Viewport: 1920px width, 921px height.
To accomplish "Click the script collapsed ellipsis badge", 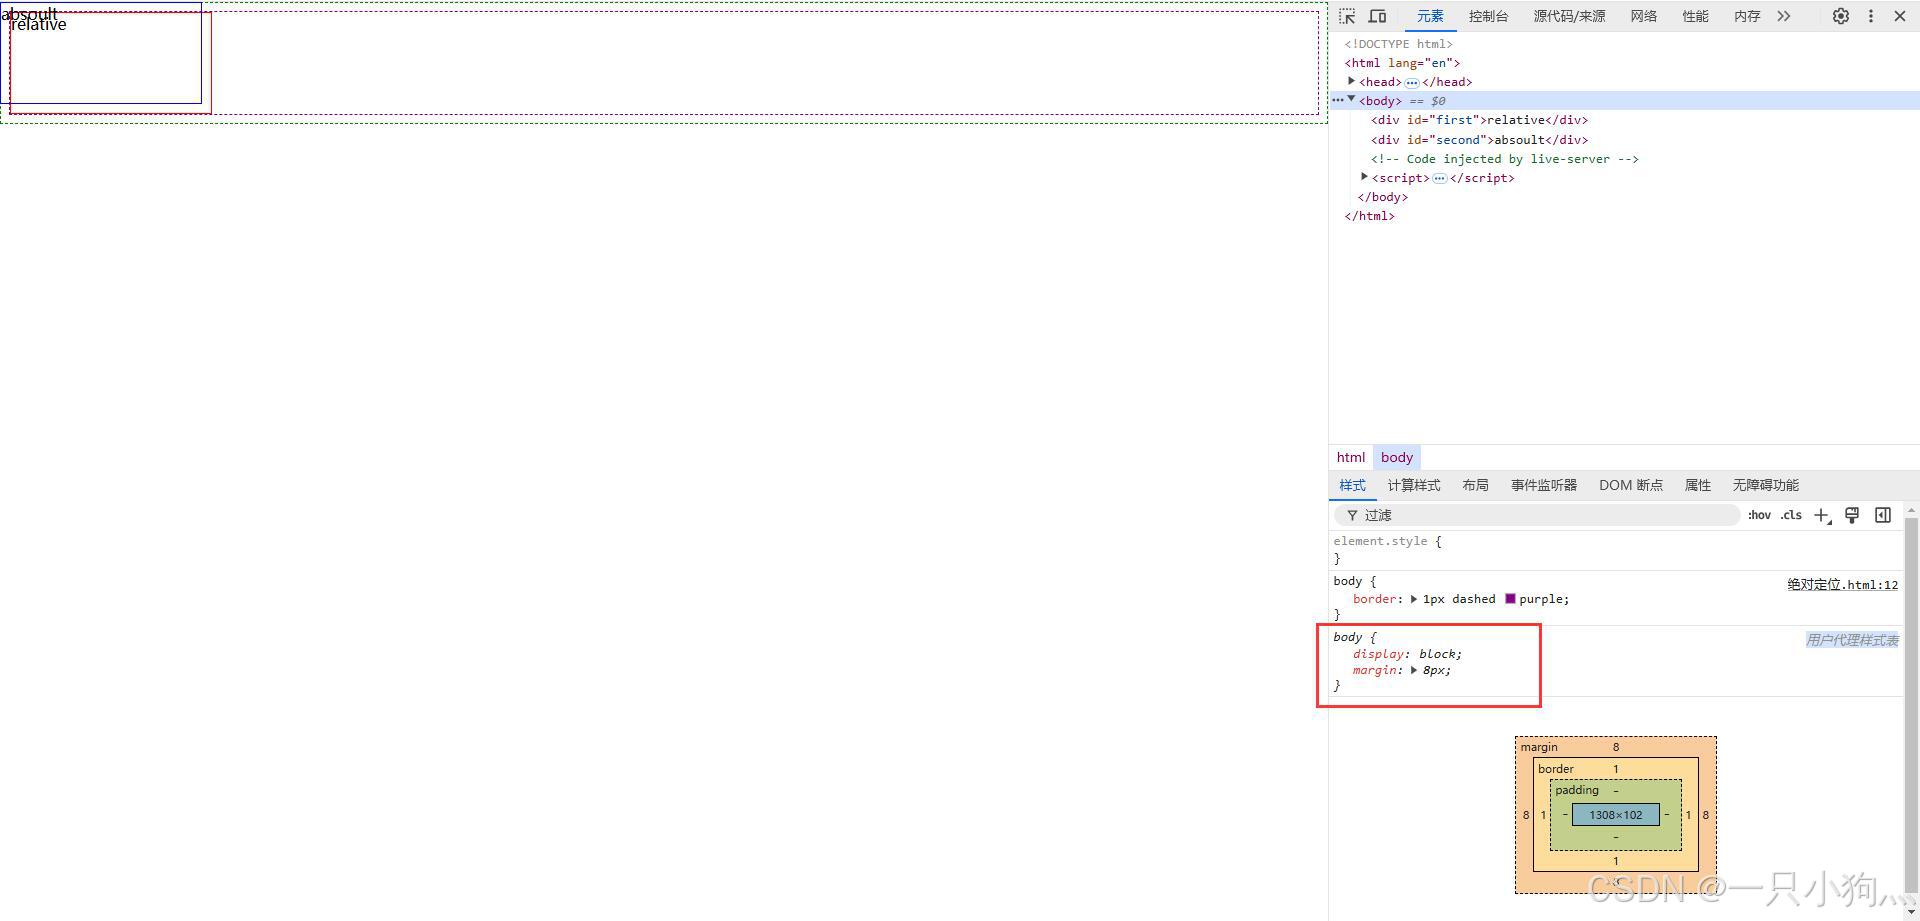I will (x=1439, y=178).
